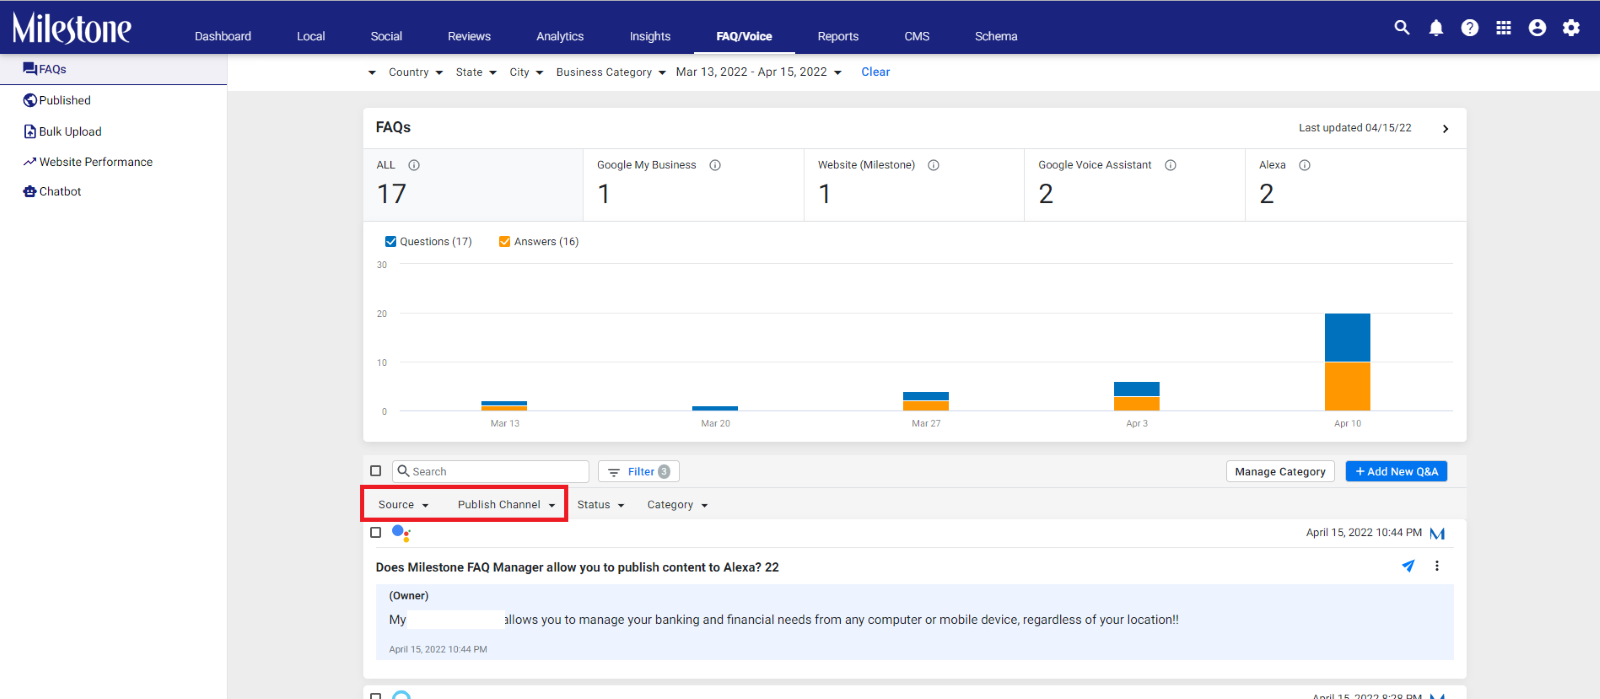Image resolution: width=1600 pixels, height=699 pixels.
Task: Open the help question mark icon
Action: pyautogui.click(x=1470, y=28)
